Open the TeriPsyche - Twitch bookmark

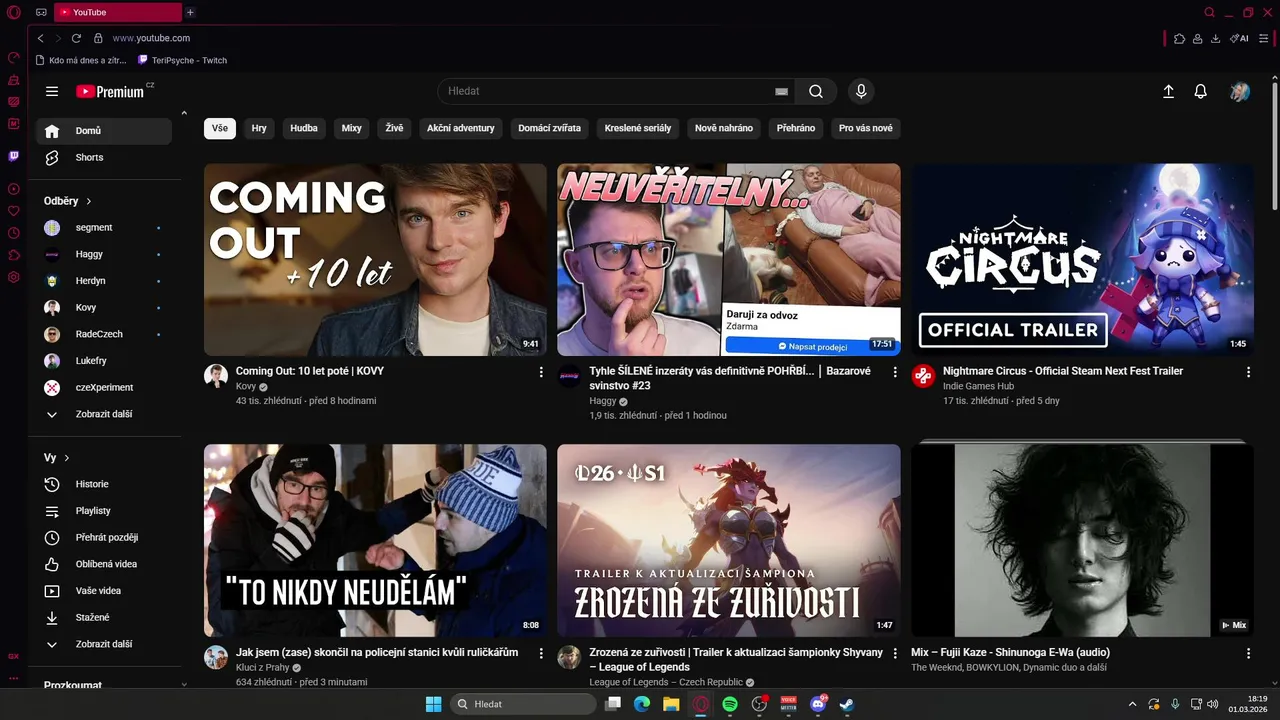click(x=183, y=60)
